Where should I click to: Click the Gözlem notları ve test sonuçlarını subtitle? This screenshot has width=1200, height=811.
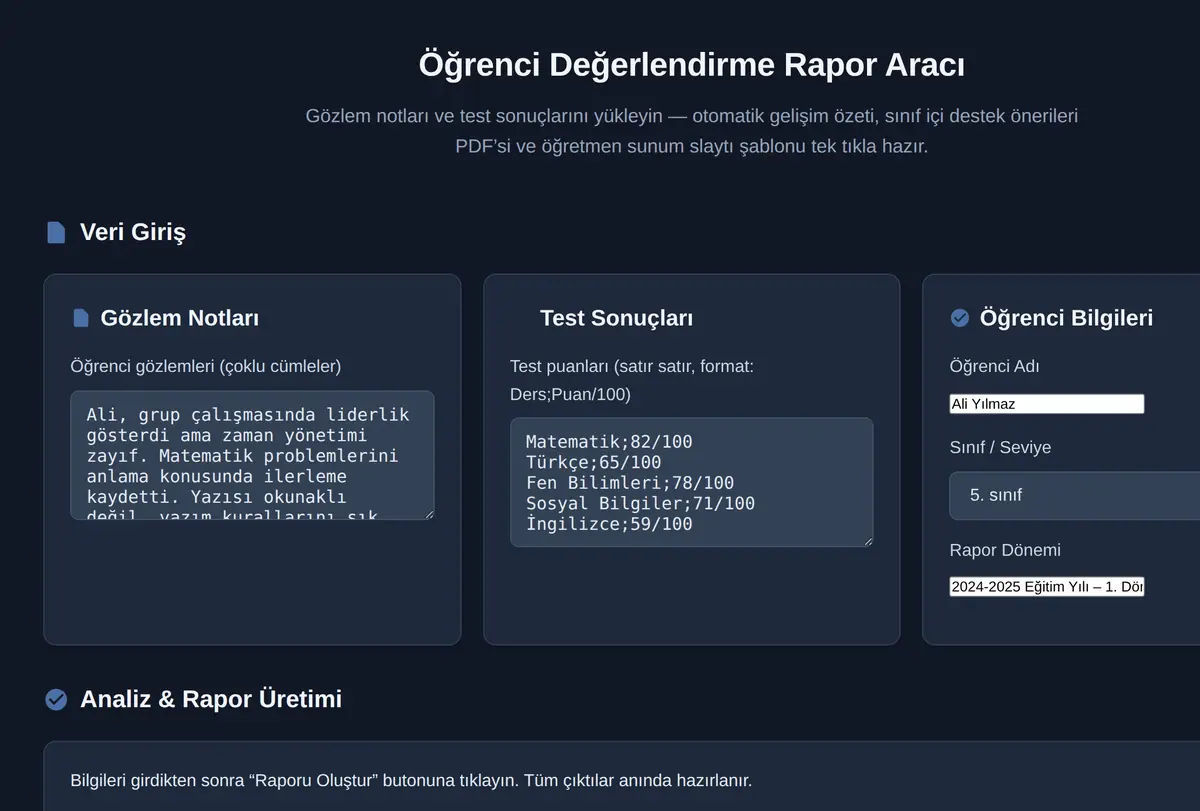pos(692,131)
